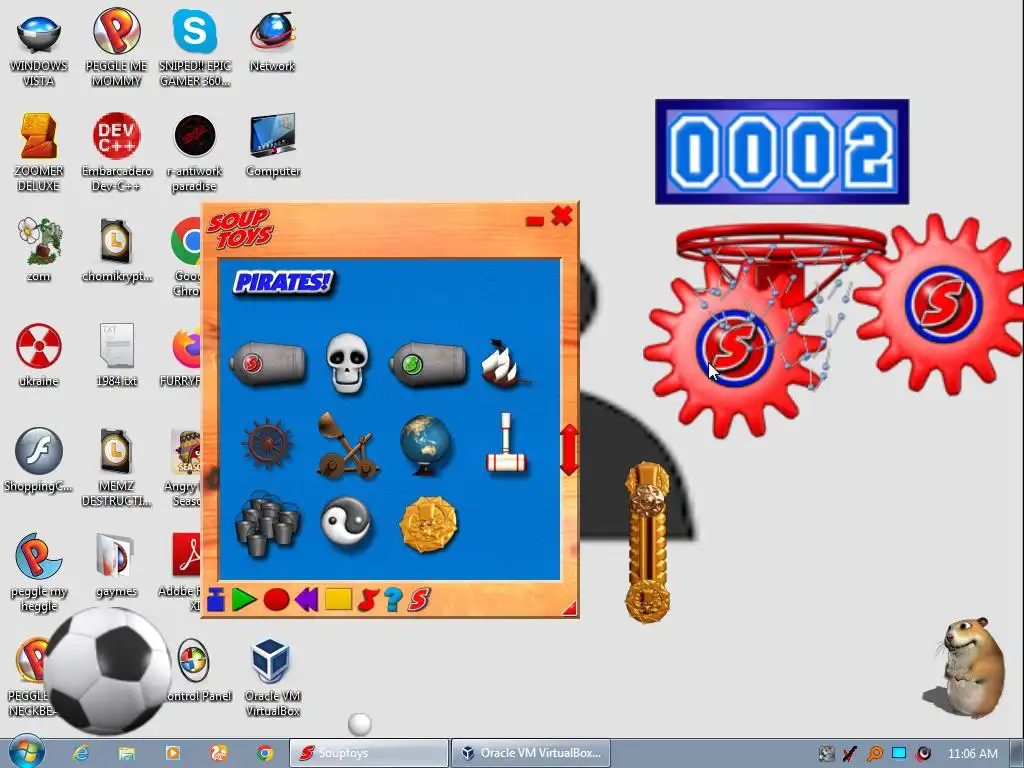Select the green cannon toy
The width and height of the screenshot is (1024, 768).
[x=428, y=364]
